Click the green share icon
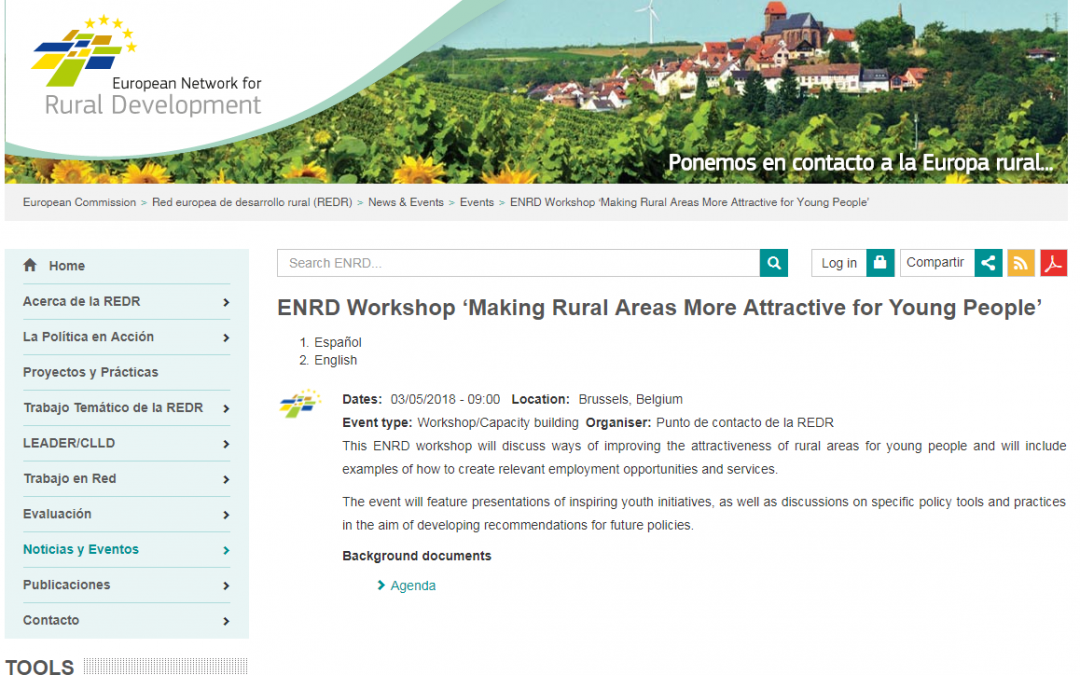This screenshot has height=675, width=1080. click(x=988, y=263)
